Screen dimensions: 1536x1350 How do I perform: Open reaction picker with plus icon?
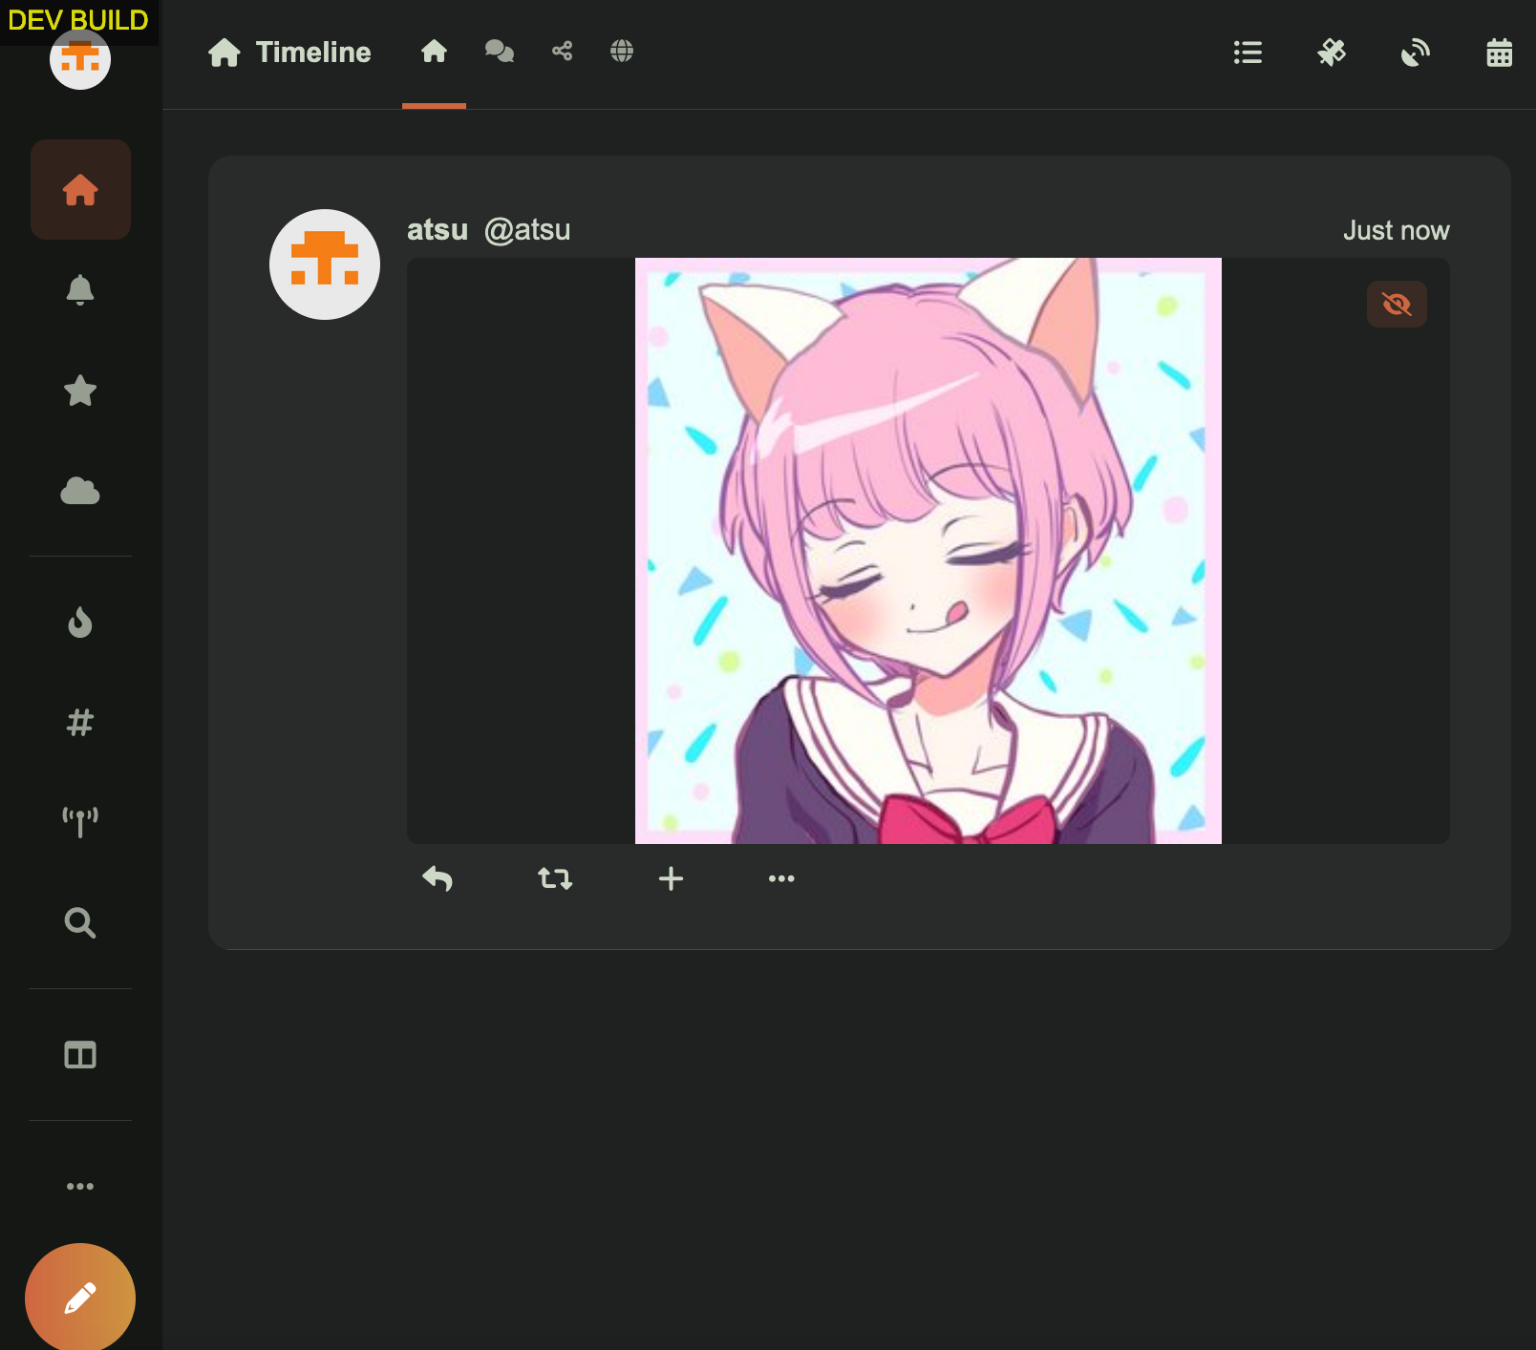coord(671,879)
